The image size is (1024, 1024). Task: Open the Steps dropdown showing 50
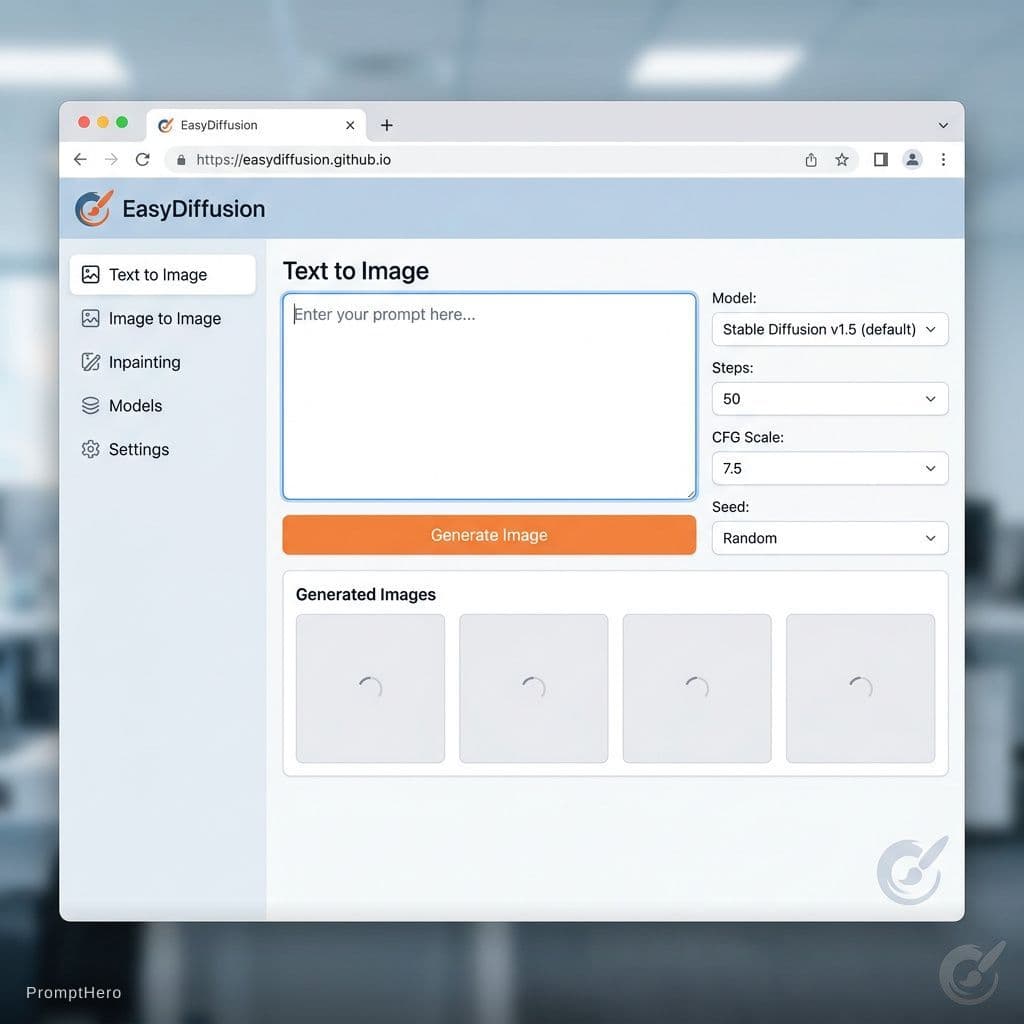point(829,399)
